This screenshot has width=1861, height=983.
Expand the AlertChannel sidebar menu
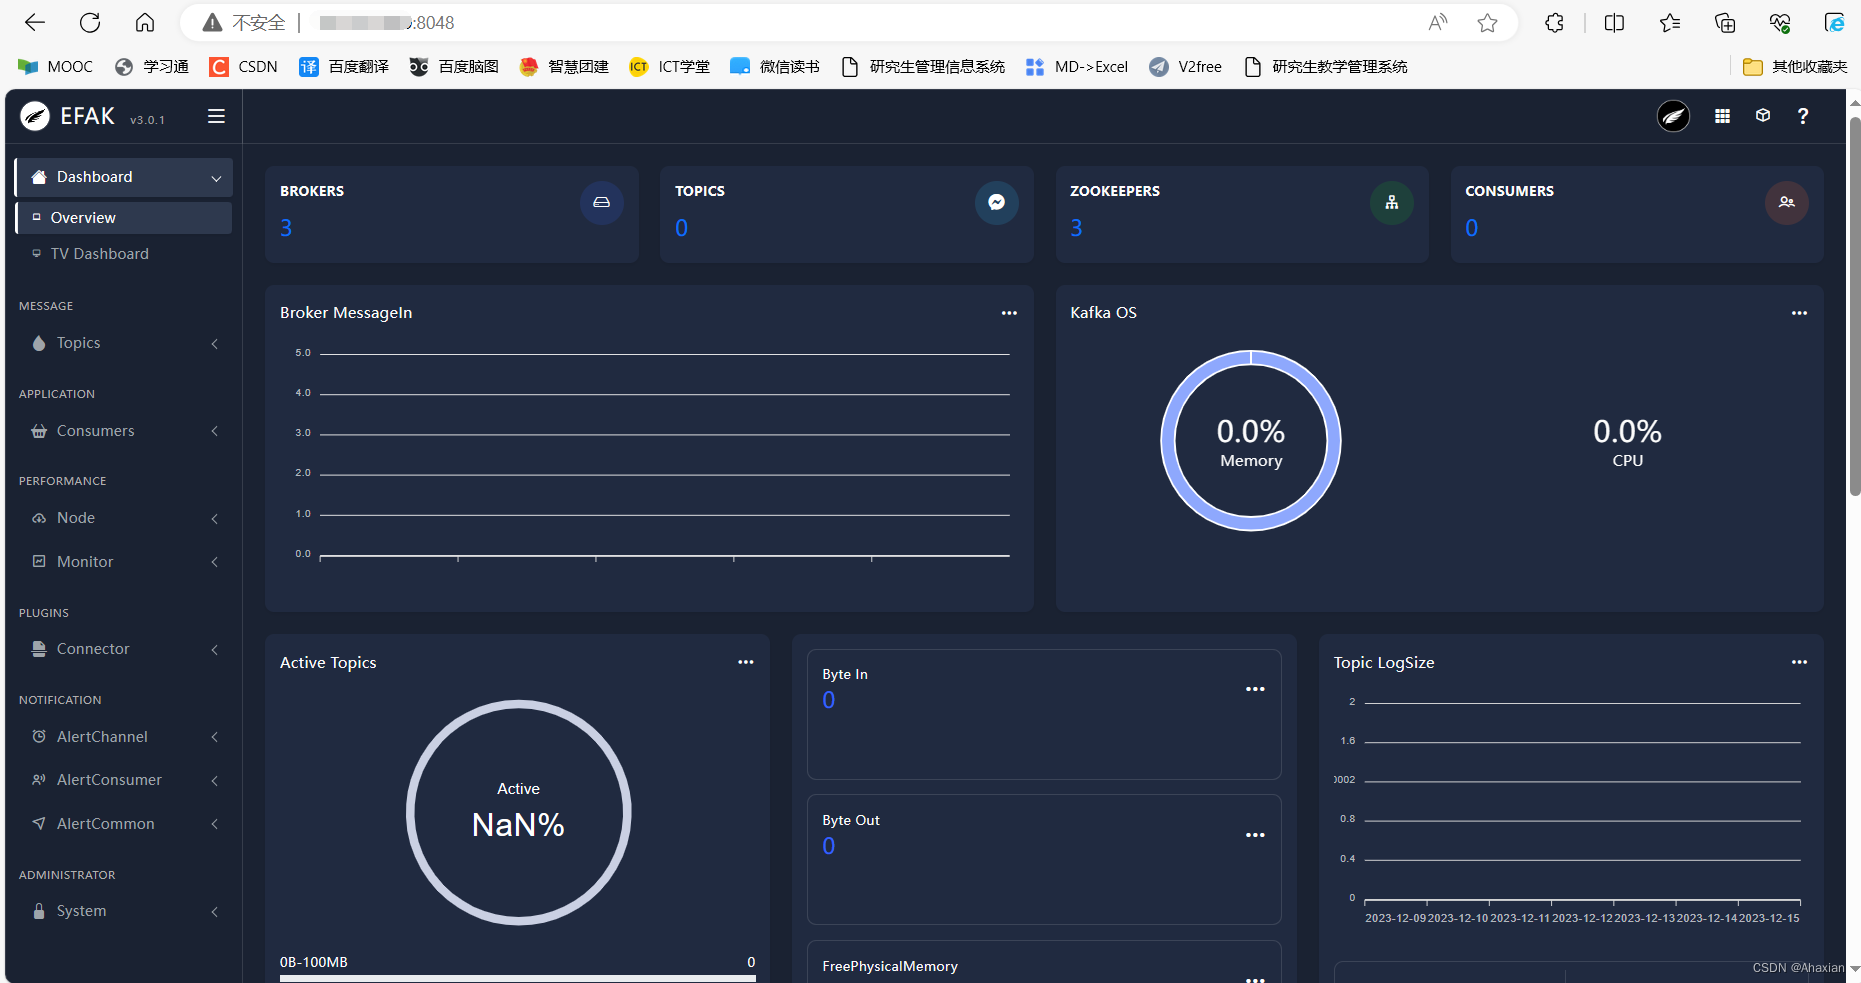[124, 737]
